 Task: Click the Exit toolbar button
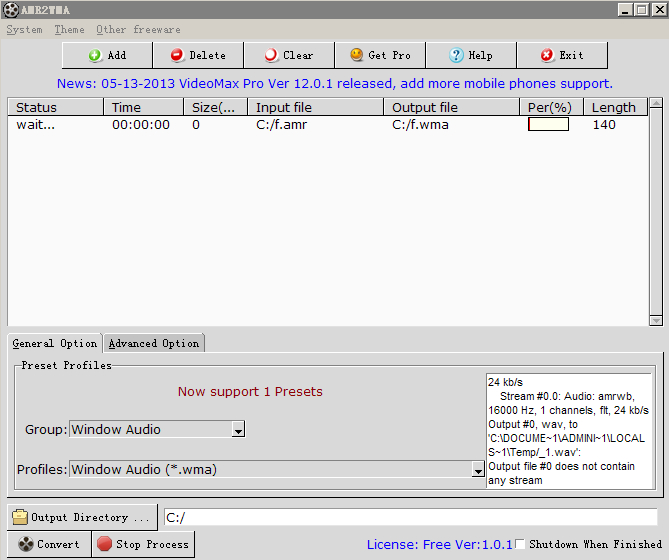561,55
